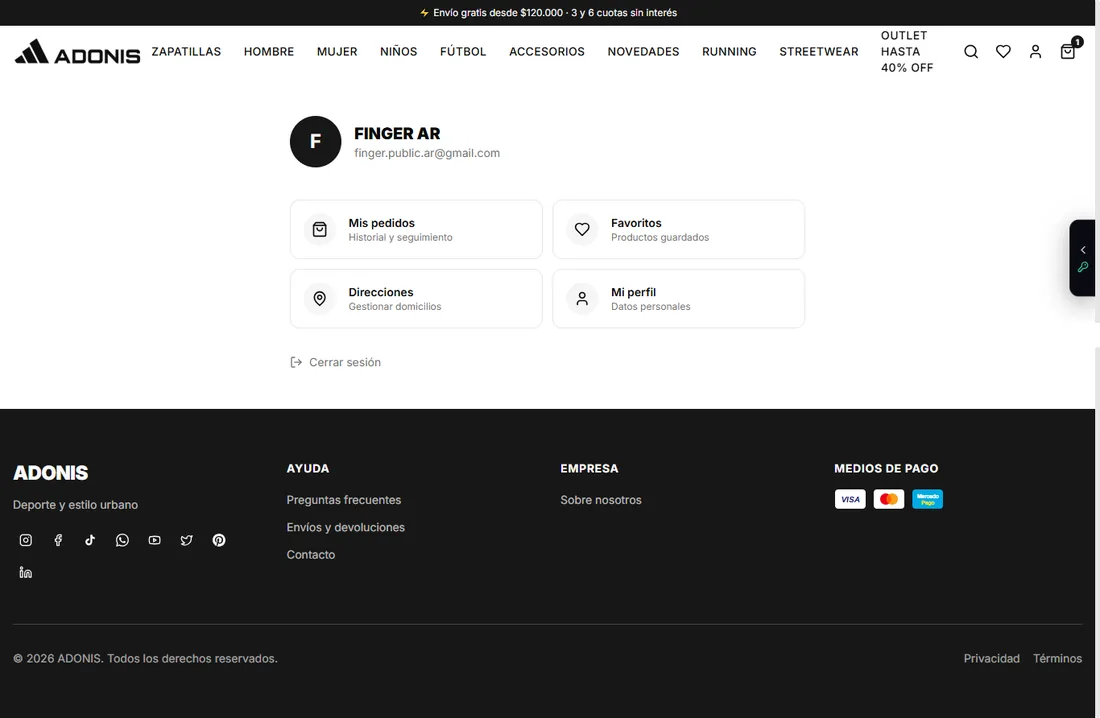
Task: Open the Mis pedidos card
Action: (416, 230)
